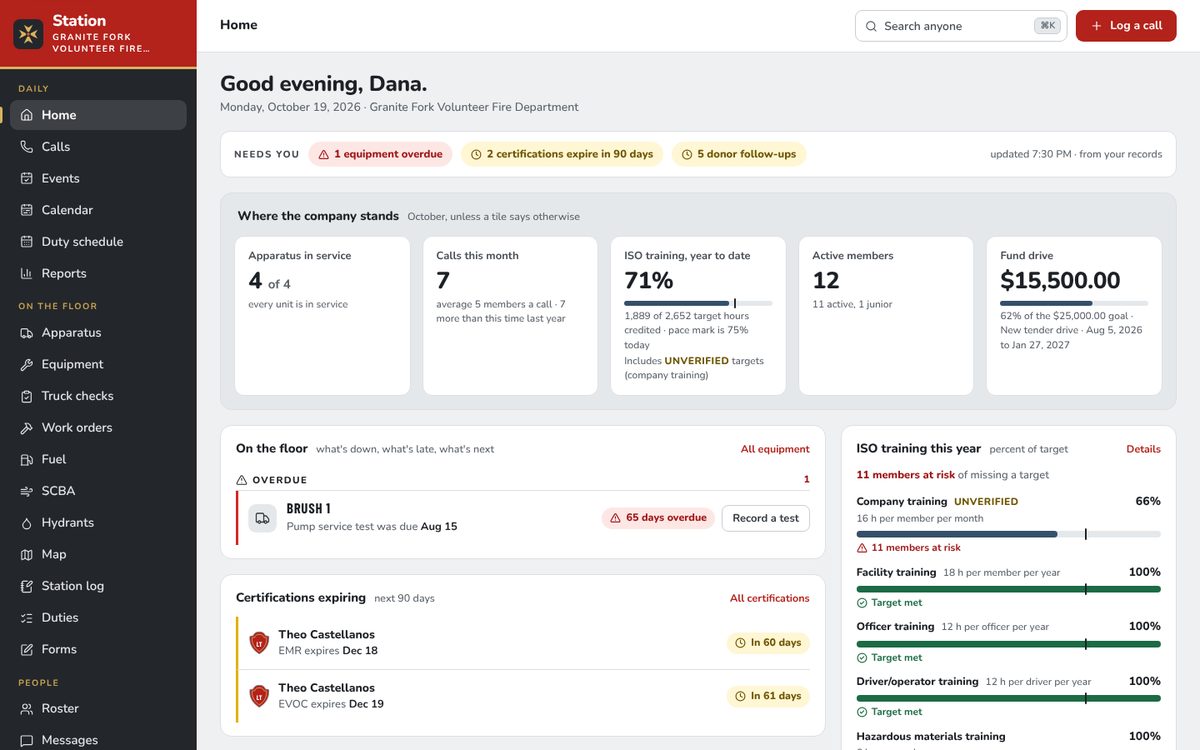Click the In 61 days badge

(768, 696)
